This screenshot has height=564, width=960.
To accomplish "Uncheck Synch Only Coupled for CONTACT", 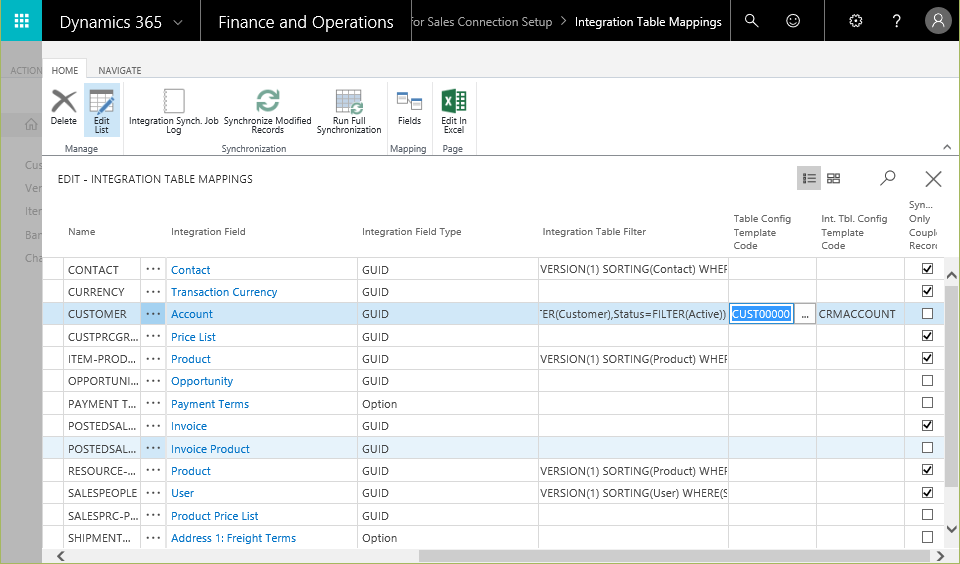I will 928,268.
